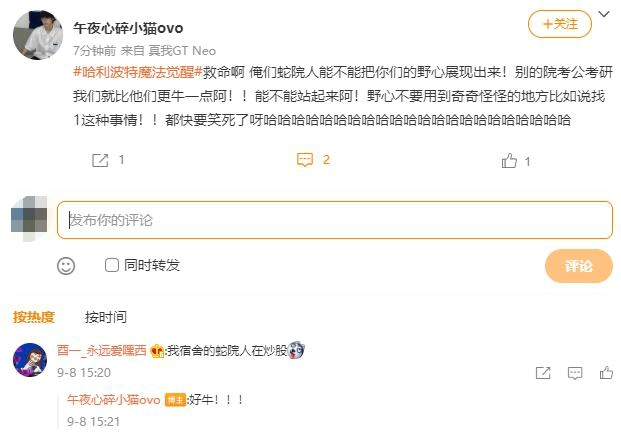
Task: Open the emoji picker smiley icon
Action: (x=66, y=266)
